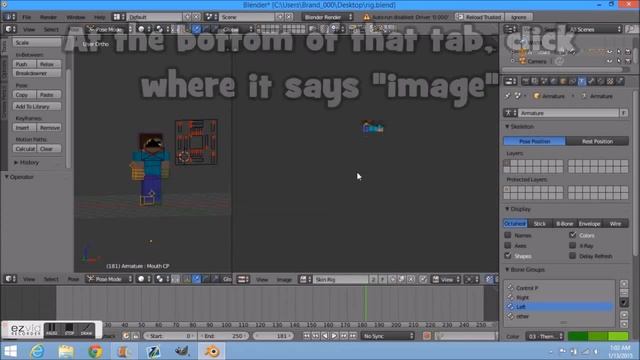Enable the Names display checkbox
Viewport: 640px width, 360px height.
(508, 235)
